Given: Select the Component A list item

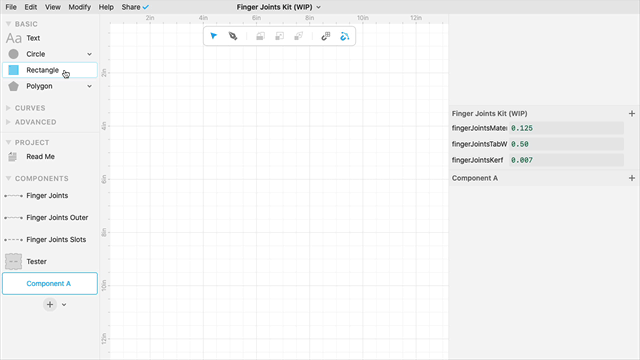Looking at the screenshot, I should [x=50, y=283].
